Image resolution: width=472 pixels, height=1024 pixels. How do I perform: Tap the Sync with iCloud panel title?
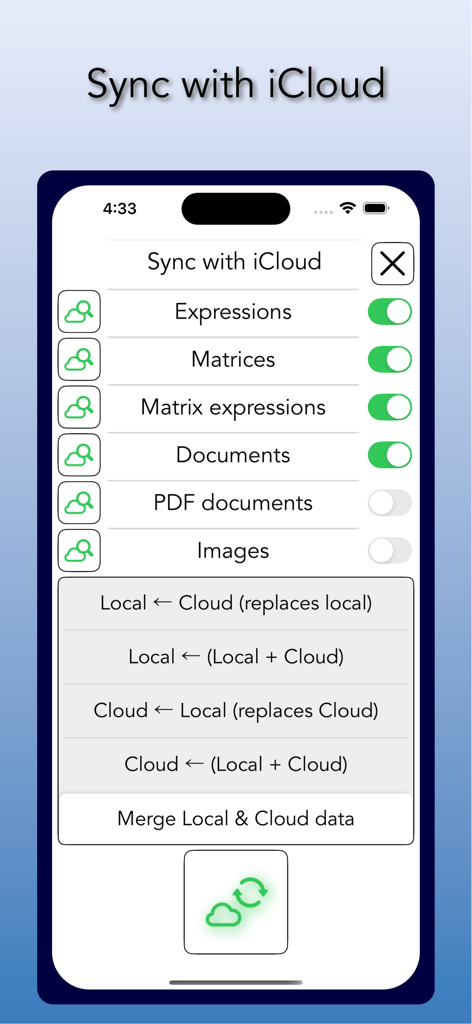pyautogui.click(x=234, y=262)
